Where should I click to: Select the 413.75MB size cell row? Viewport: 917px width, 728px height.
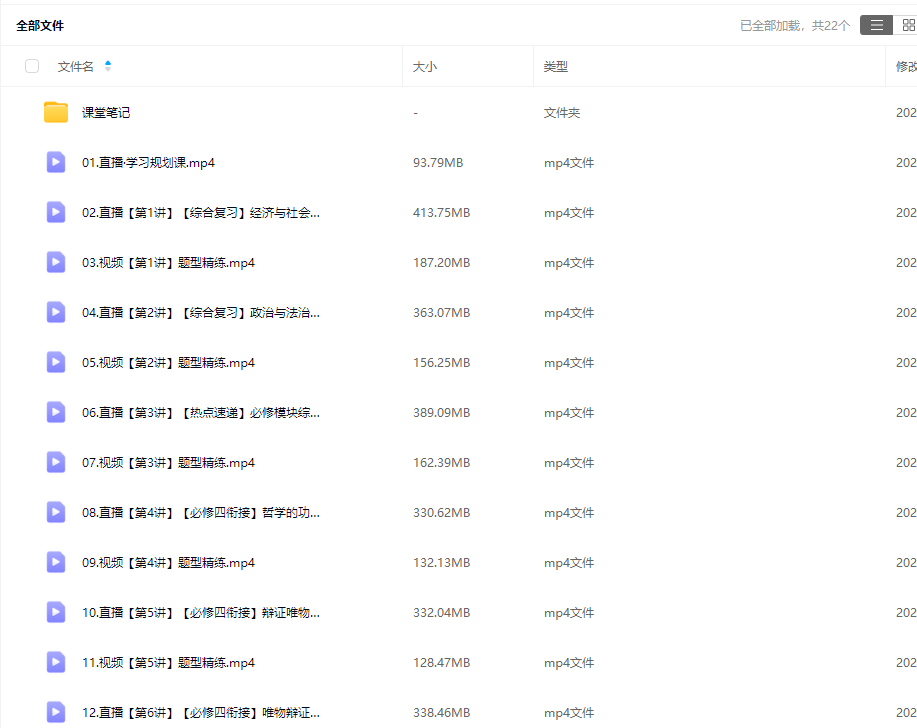click(x=441, y=213)
